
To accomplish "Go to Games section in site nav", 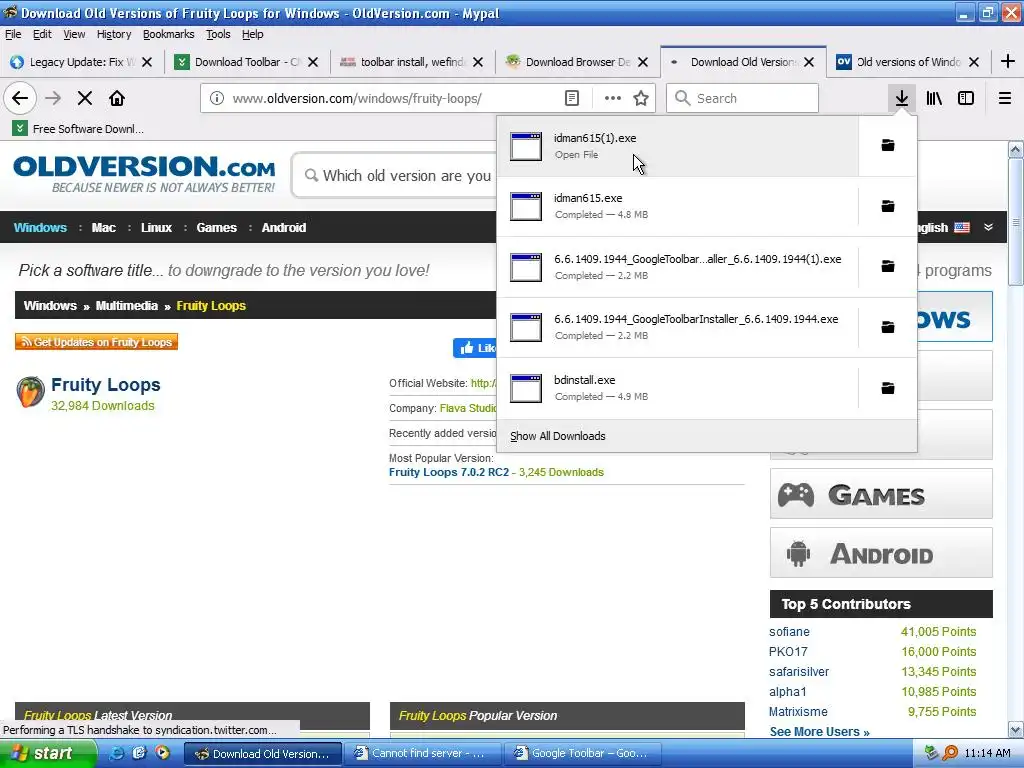I will 216,228.
